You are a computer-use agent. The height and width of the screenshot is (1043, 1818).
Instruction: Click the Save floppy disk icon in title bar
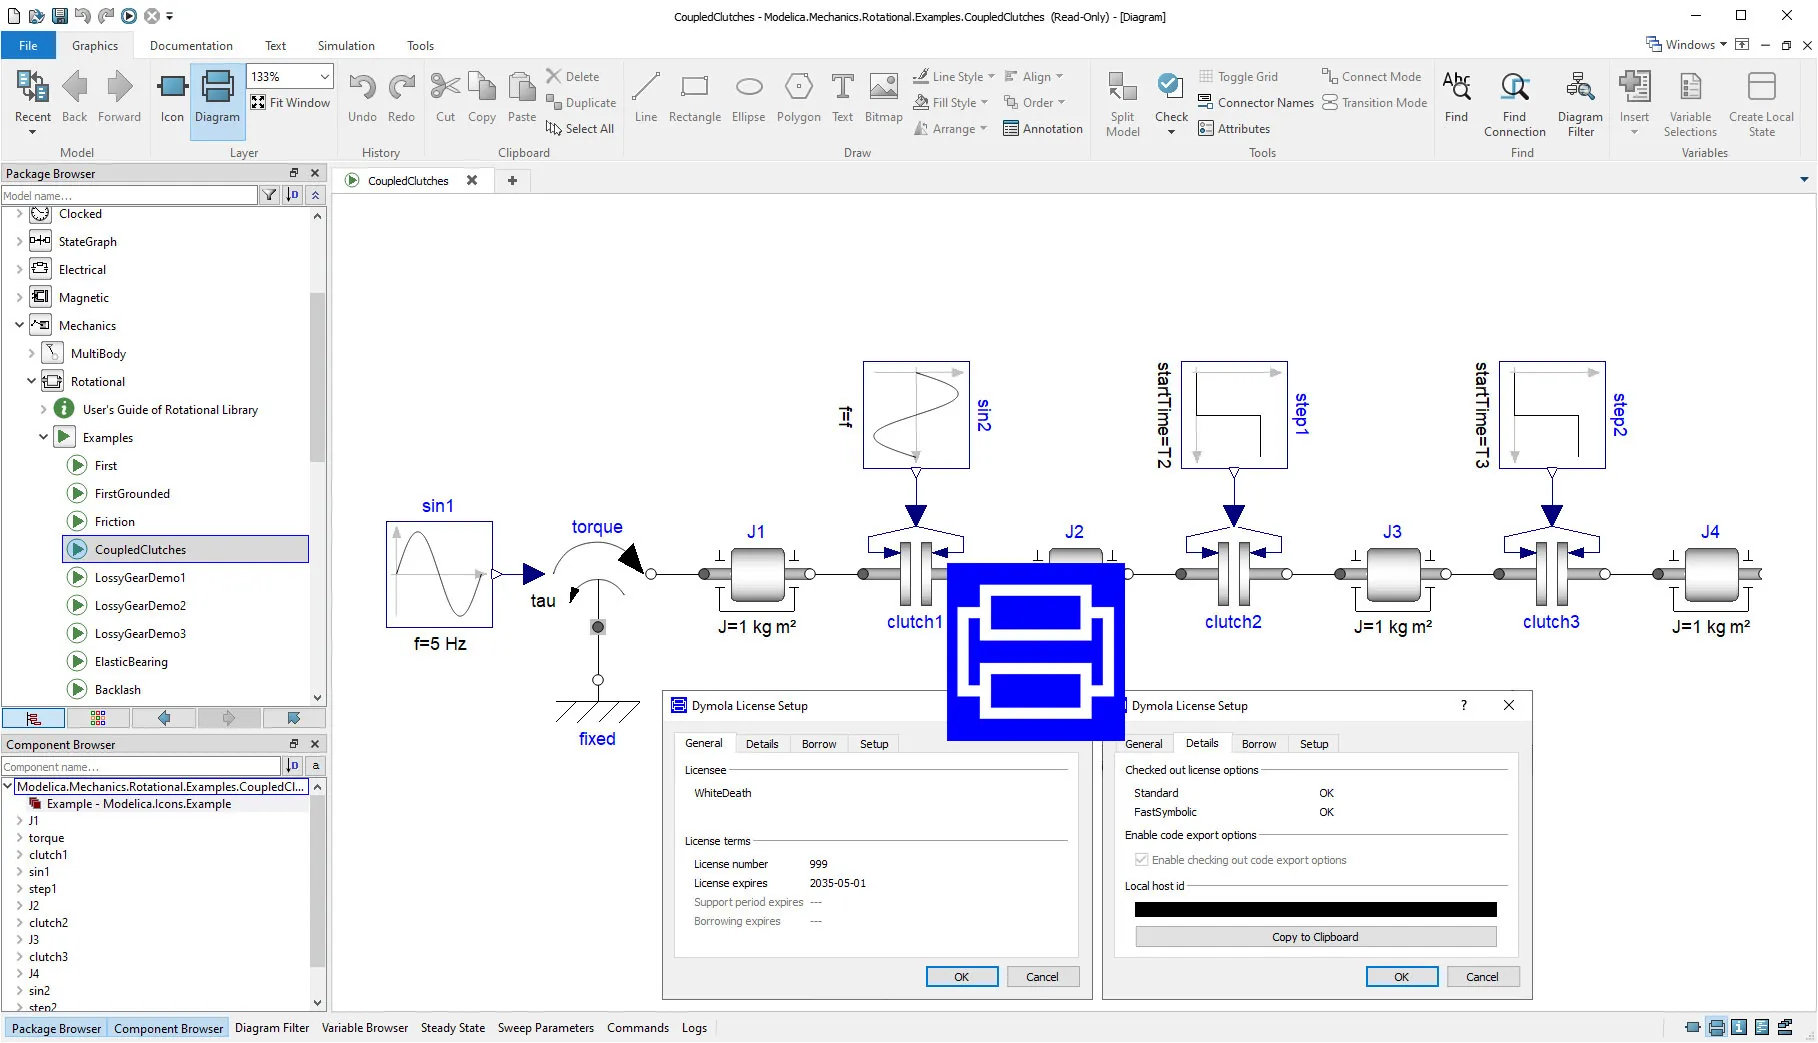[60, 16]
